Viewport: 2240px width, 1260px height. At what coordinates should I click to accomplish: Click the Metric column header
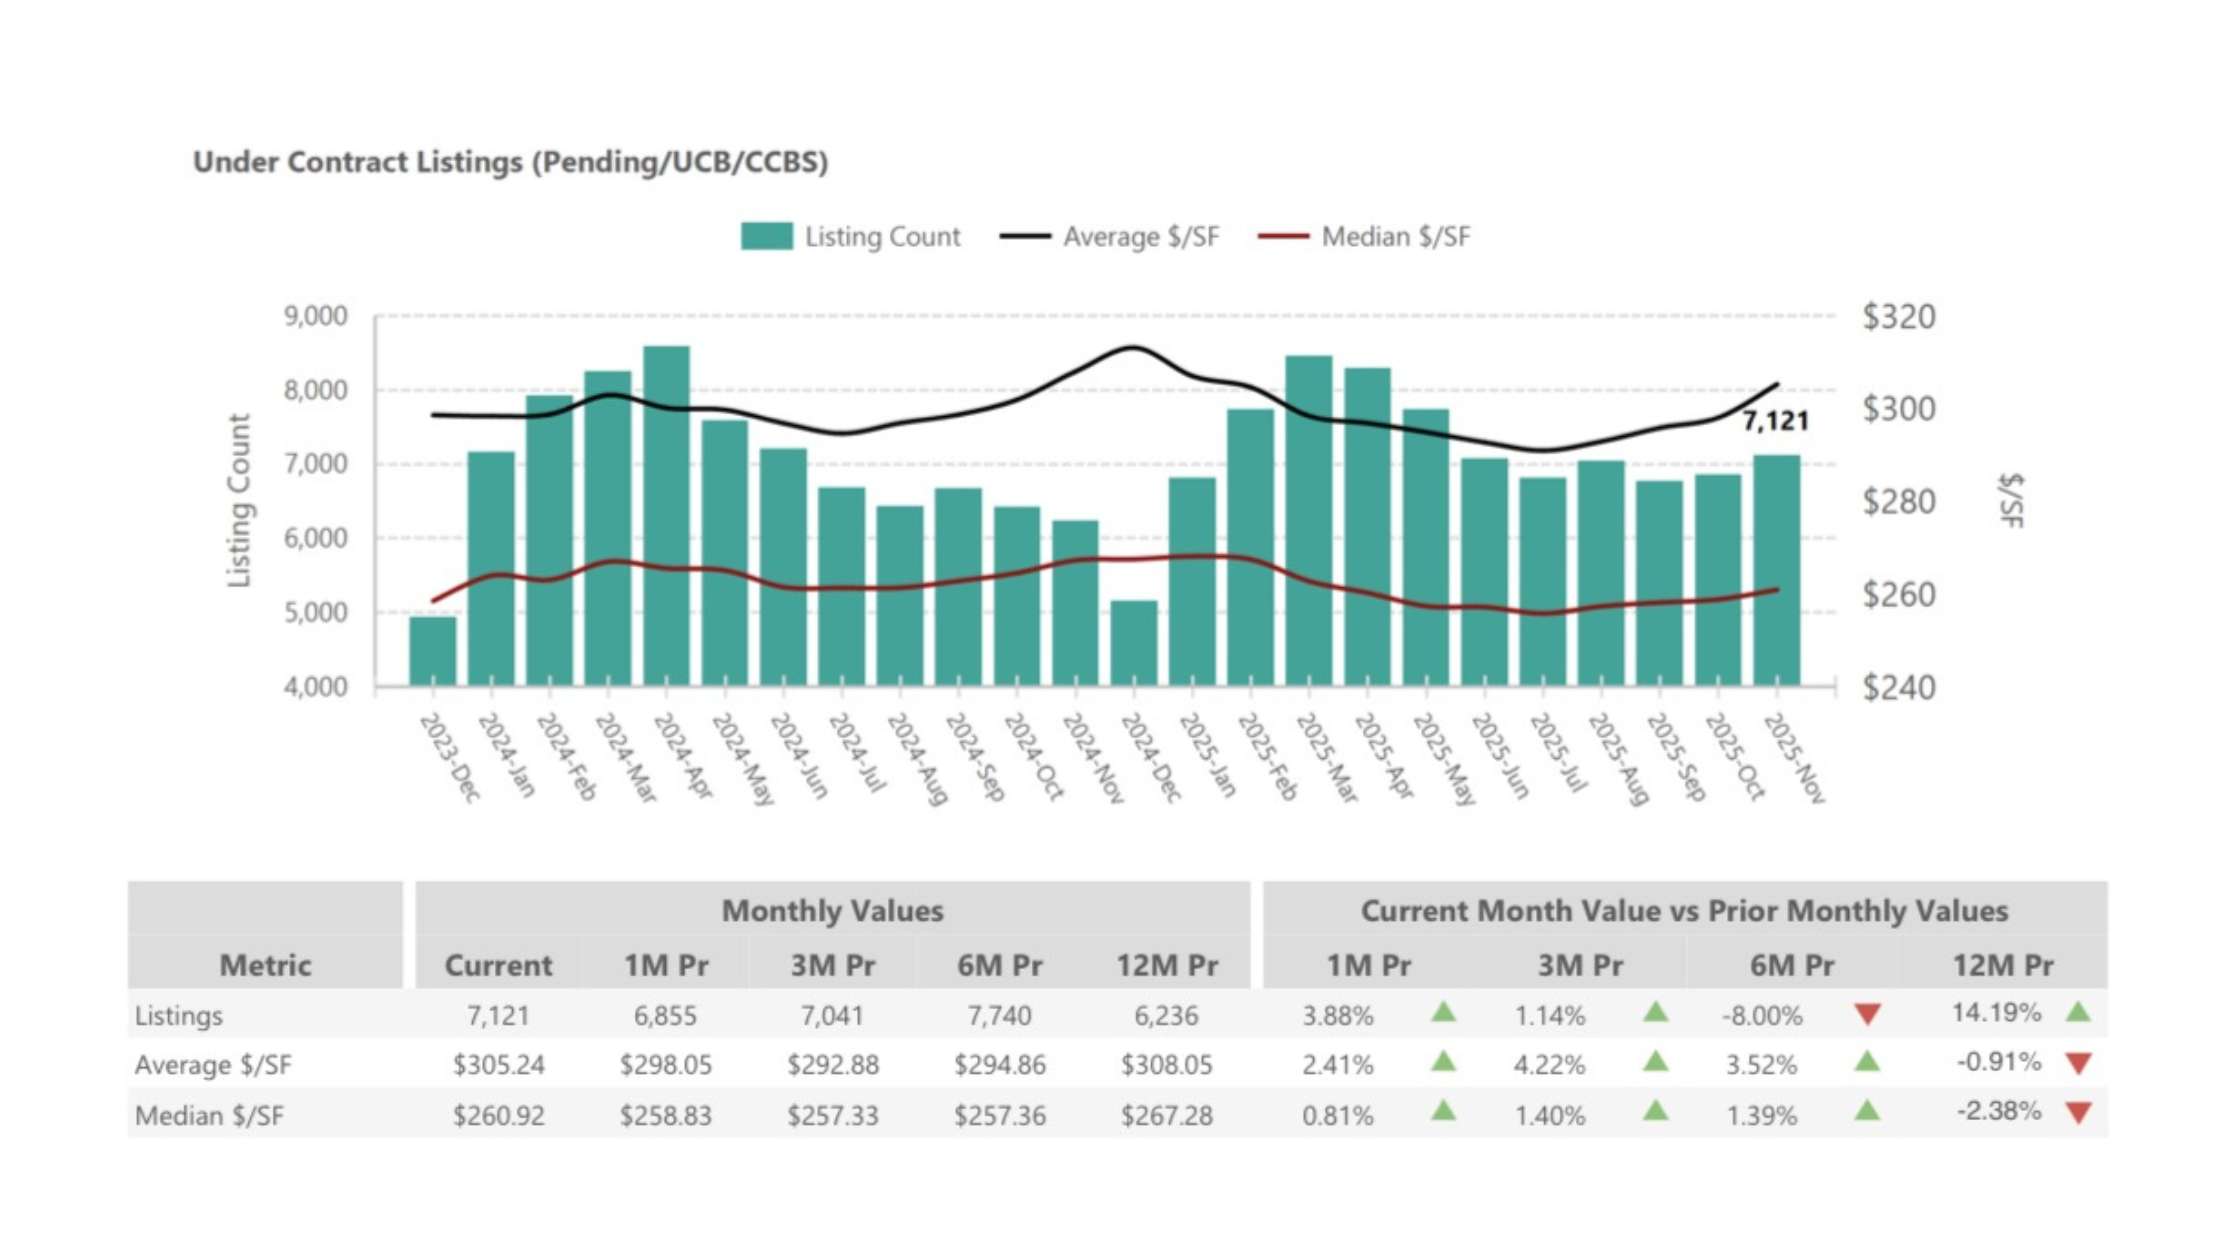(x=265, y=965)
